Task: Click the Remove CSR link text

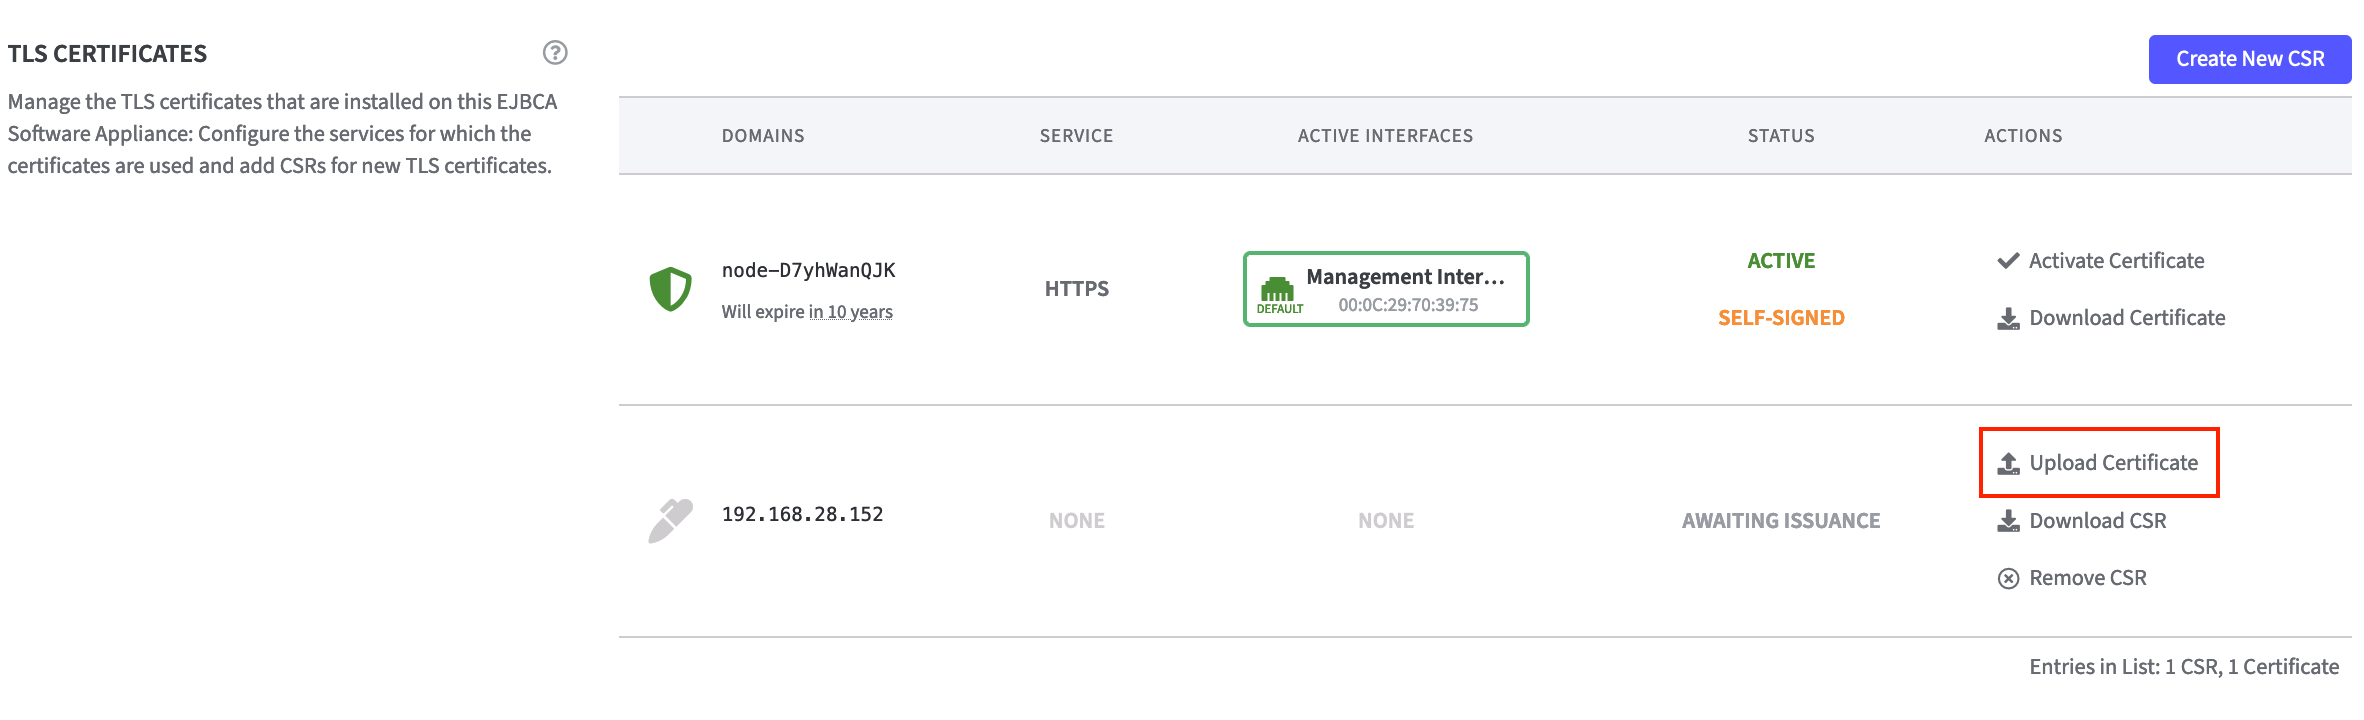Action: click(2087, 578)
